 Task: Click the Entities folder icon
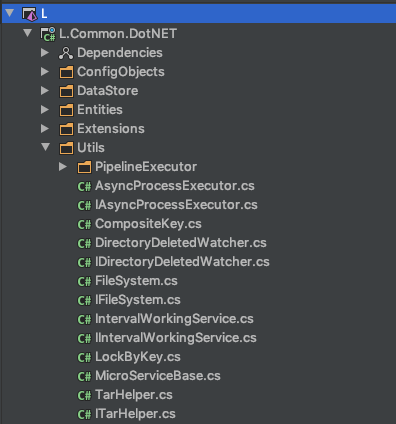66,110
